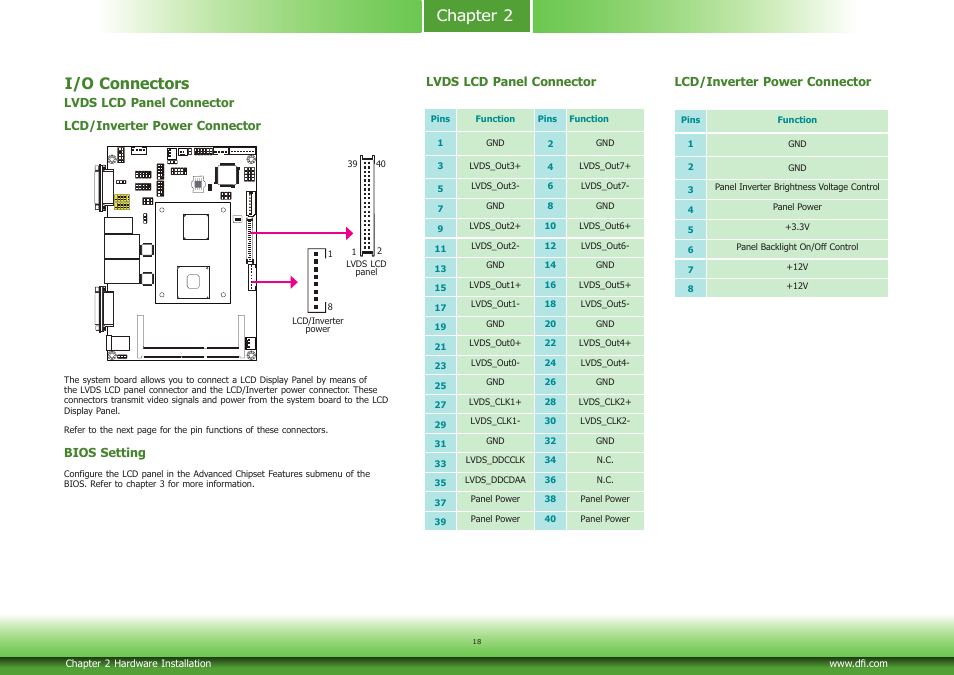Click the +12V cell for pin 7
This screenshot has width=954, height=675.
point(797,267)
